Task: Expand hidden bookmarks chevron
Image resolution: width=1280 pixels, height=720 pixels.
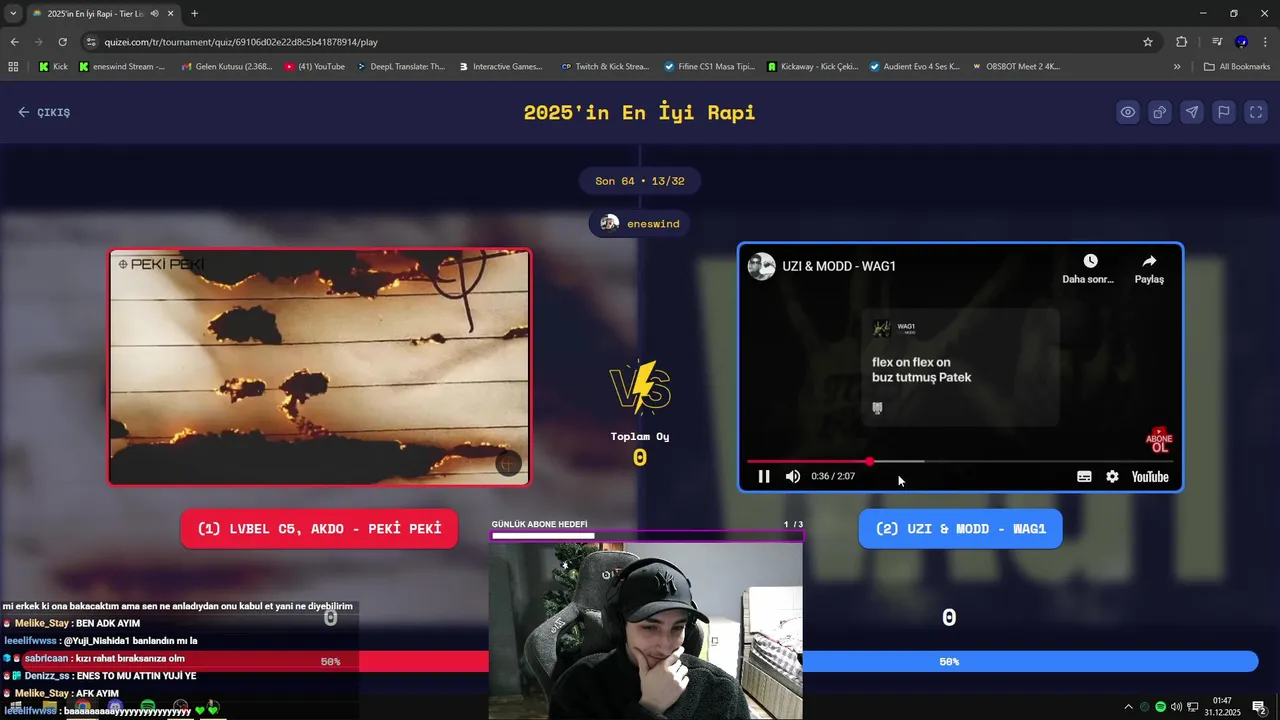Action: [x=1177, y=67]
